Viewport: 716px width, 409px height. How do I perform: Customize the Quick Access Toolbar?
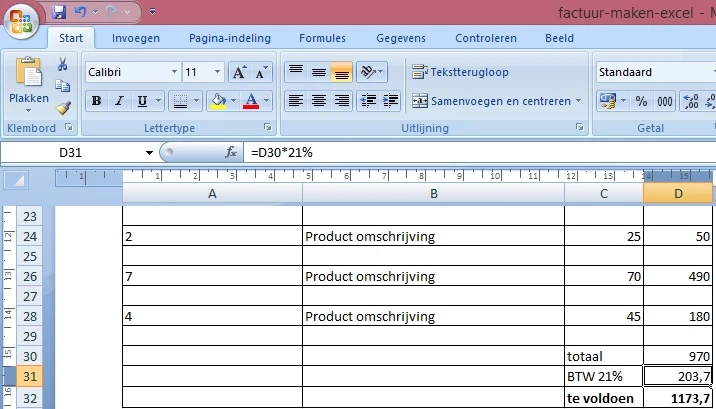pos(153,12)
